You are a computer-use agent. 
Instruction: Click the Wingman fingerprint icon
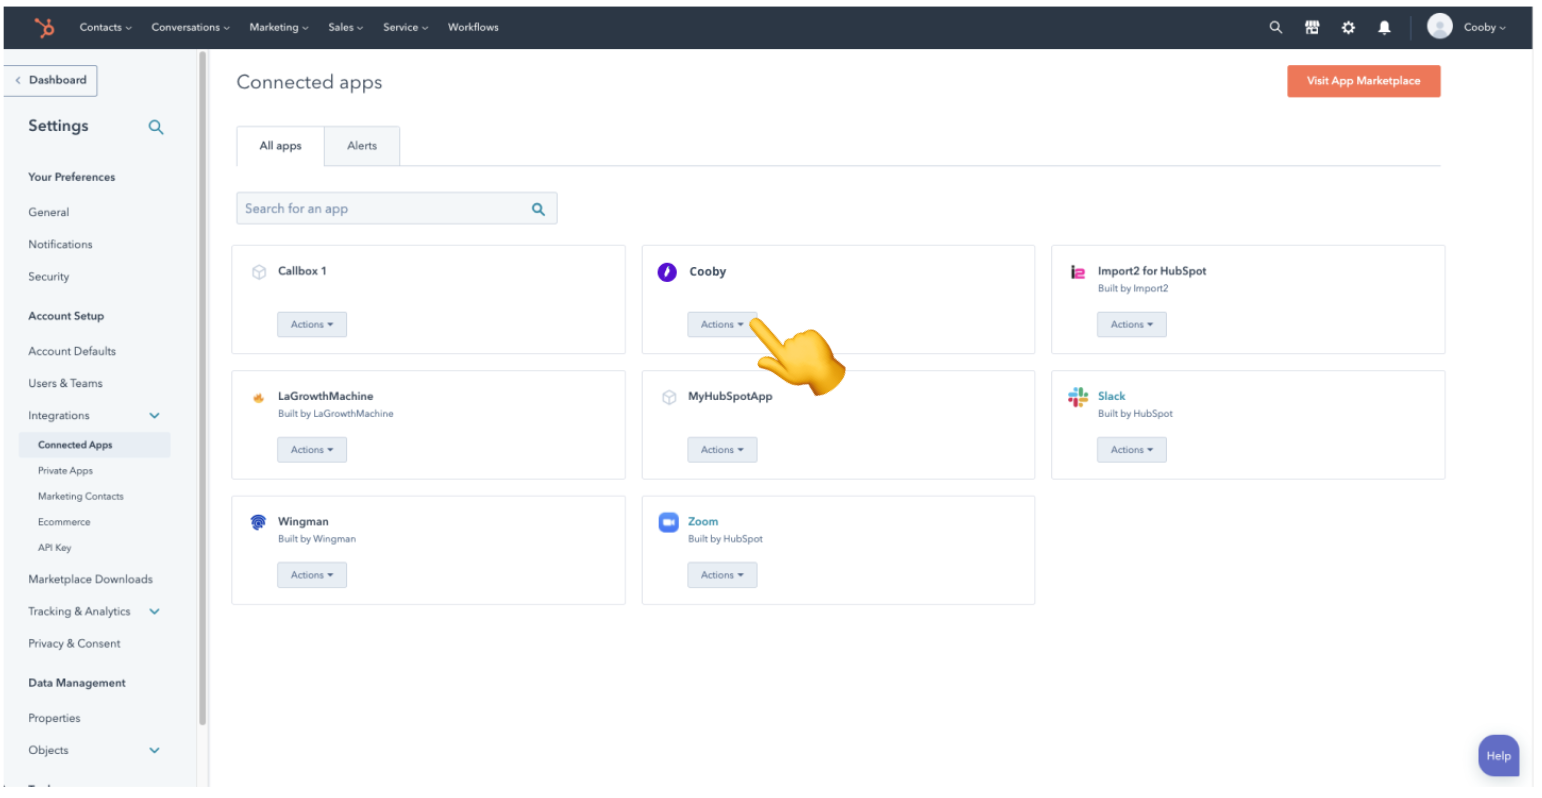(x=259, y=522)
